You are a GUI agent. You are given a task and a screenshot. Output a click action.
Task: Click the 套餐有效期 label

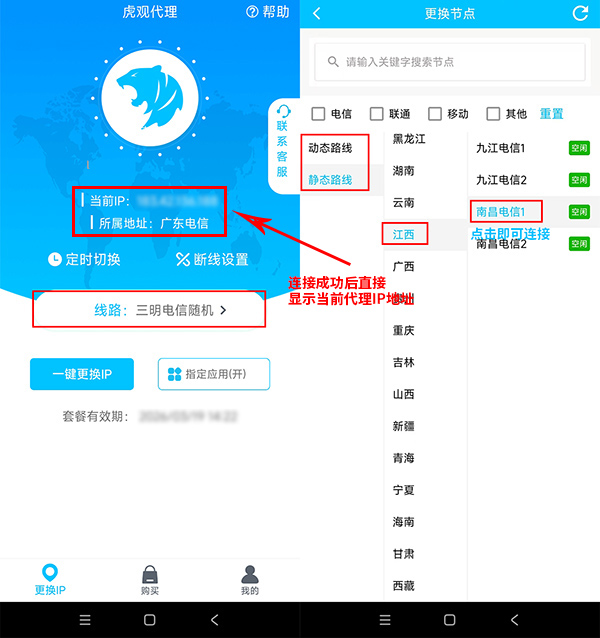[x=95, y=416]
